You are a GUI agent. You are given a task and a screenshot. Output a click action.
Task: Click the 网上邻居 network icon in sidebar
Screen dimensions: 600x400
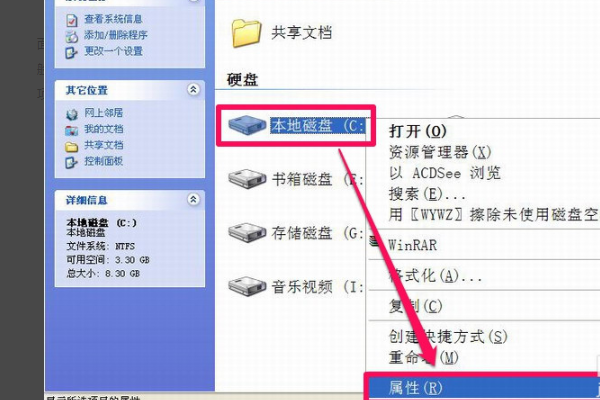click(x=72, y=114)
